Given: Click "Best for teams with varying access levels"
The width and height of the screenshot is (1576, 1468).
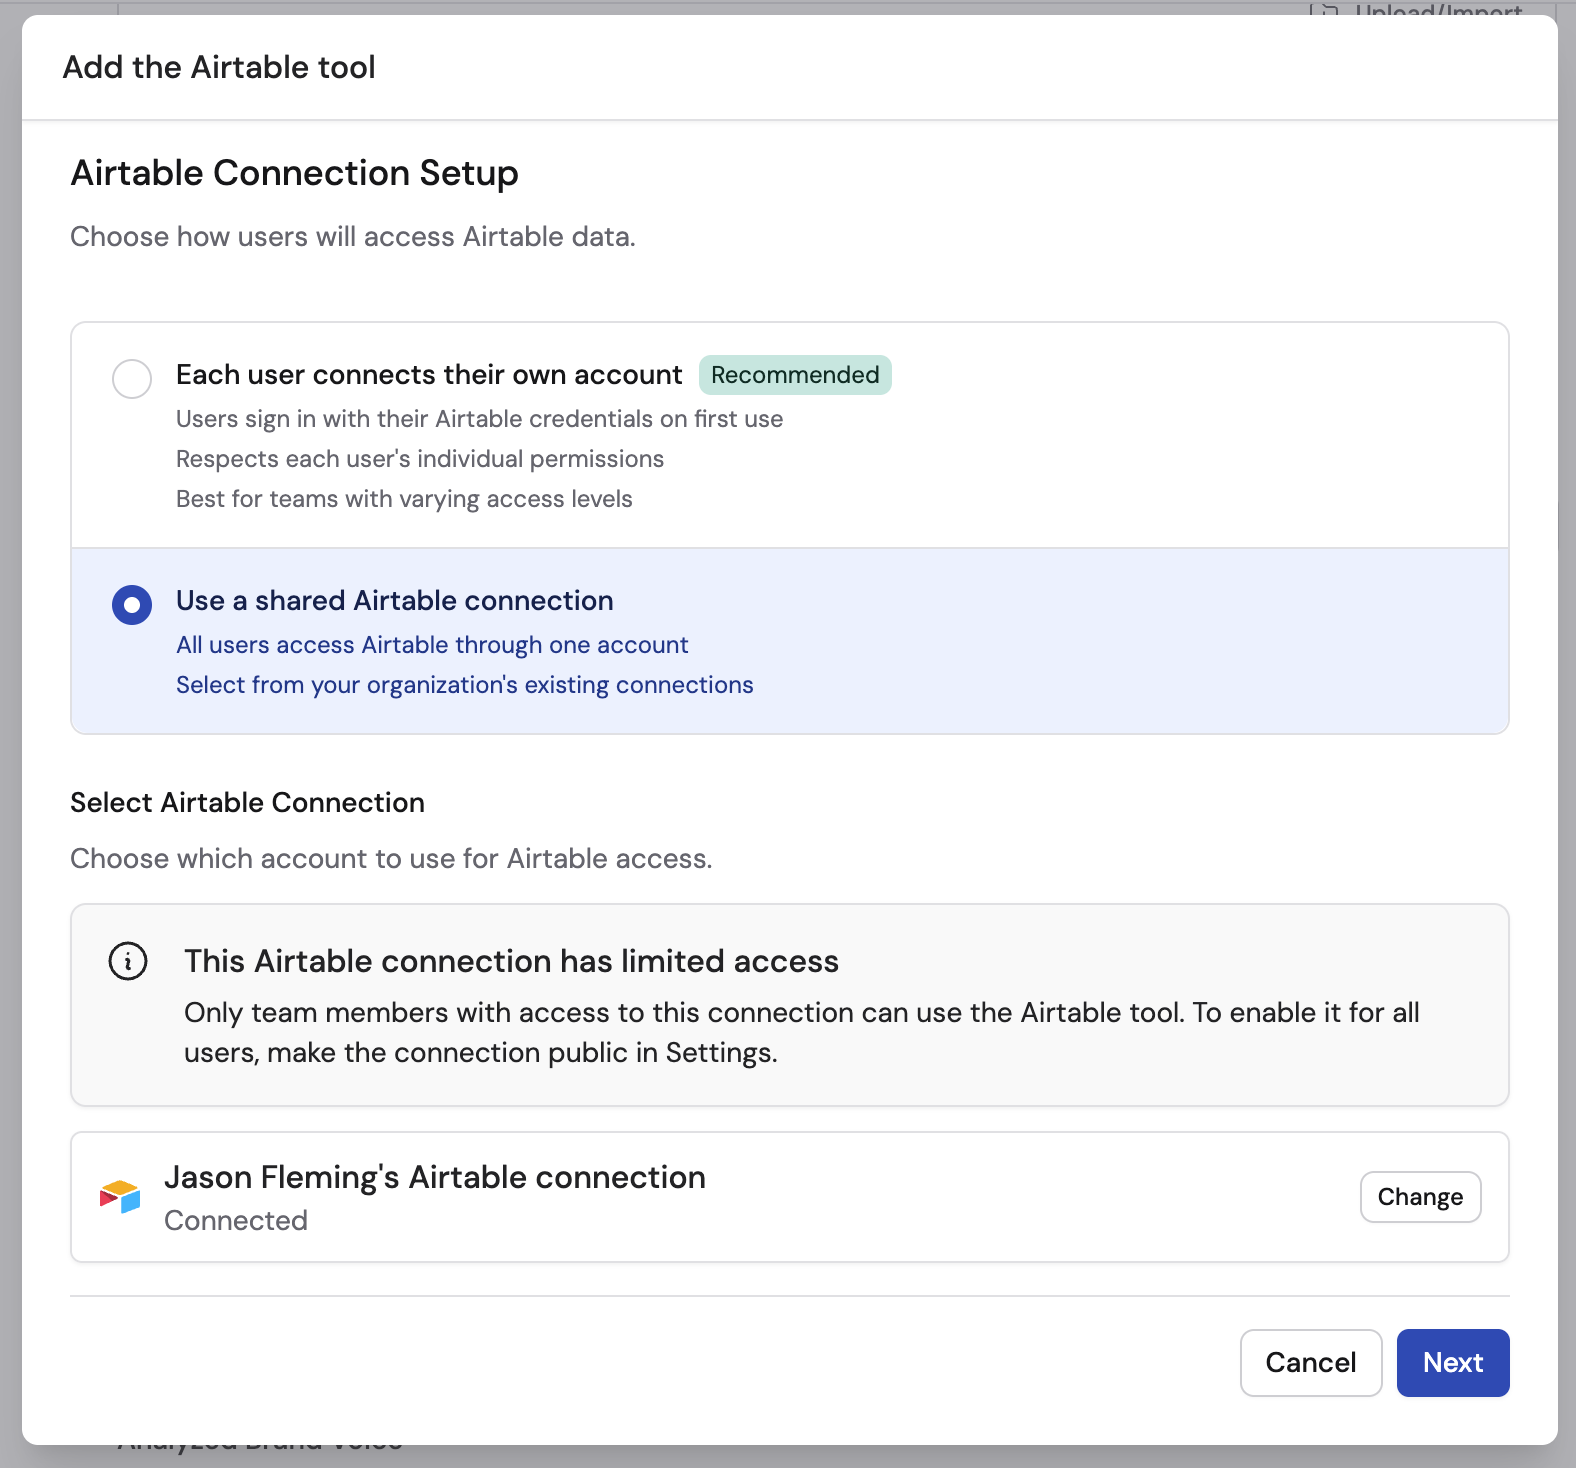Looking at the screenshot, I should tap(404, 499).
